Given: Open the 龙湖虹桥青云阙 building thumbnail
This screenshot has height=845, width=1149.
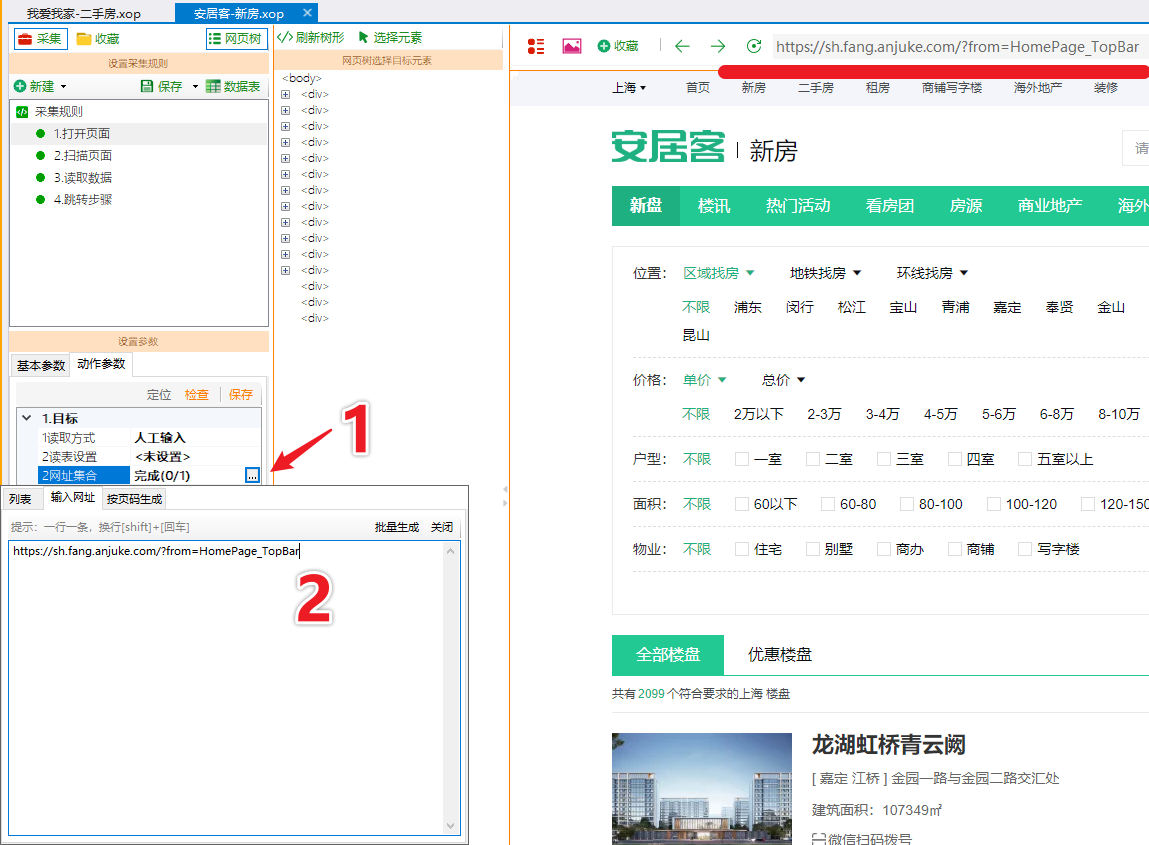Looking at the screenshot, I should (x=702, y=789).
